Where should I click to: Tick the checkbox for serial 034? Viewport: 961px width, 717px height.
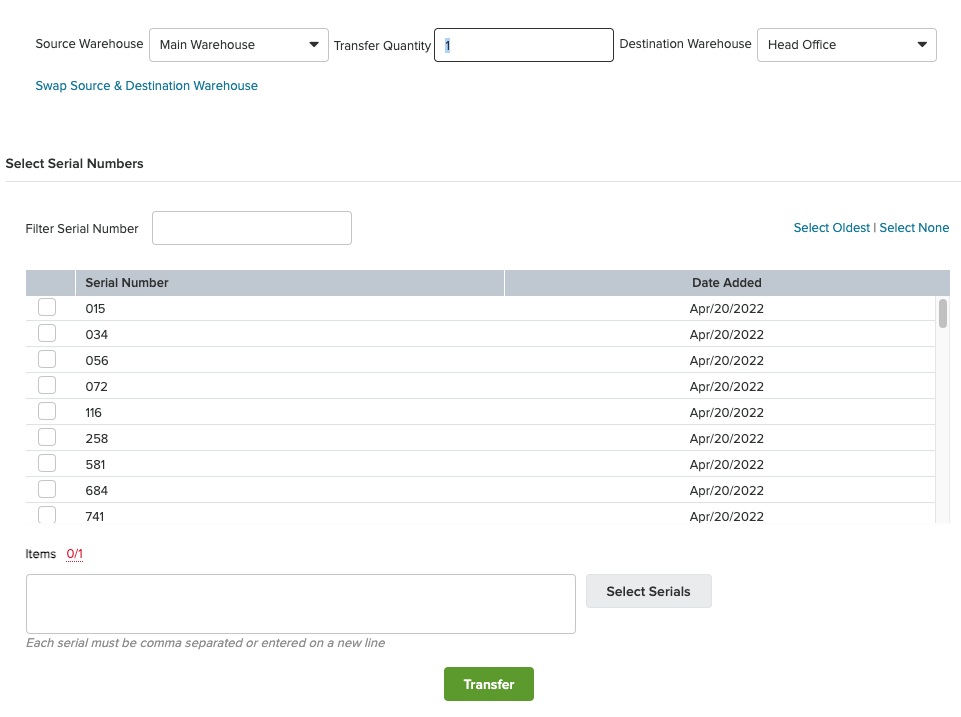coord(47,333)
